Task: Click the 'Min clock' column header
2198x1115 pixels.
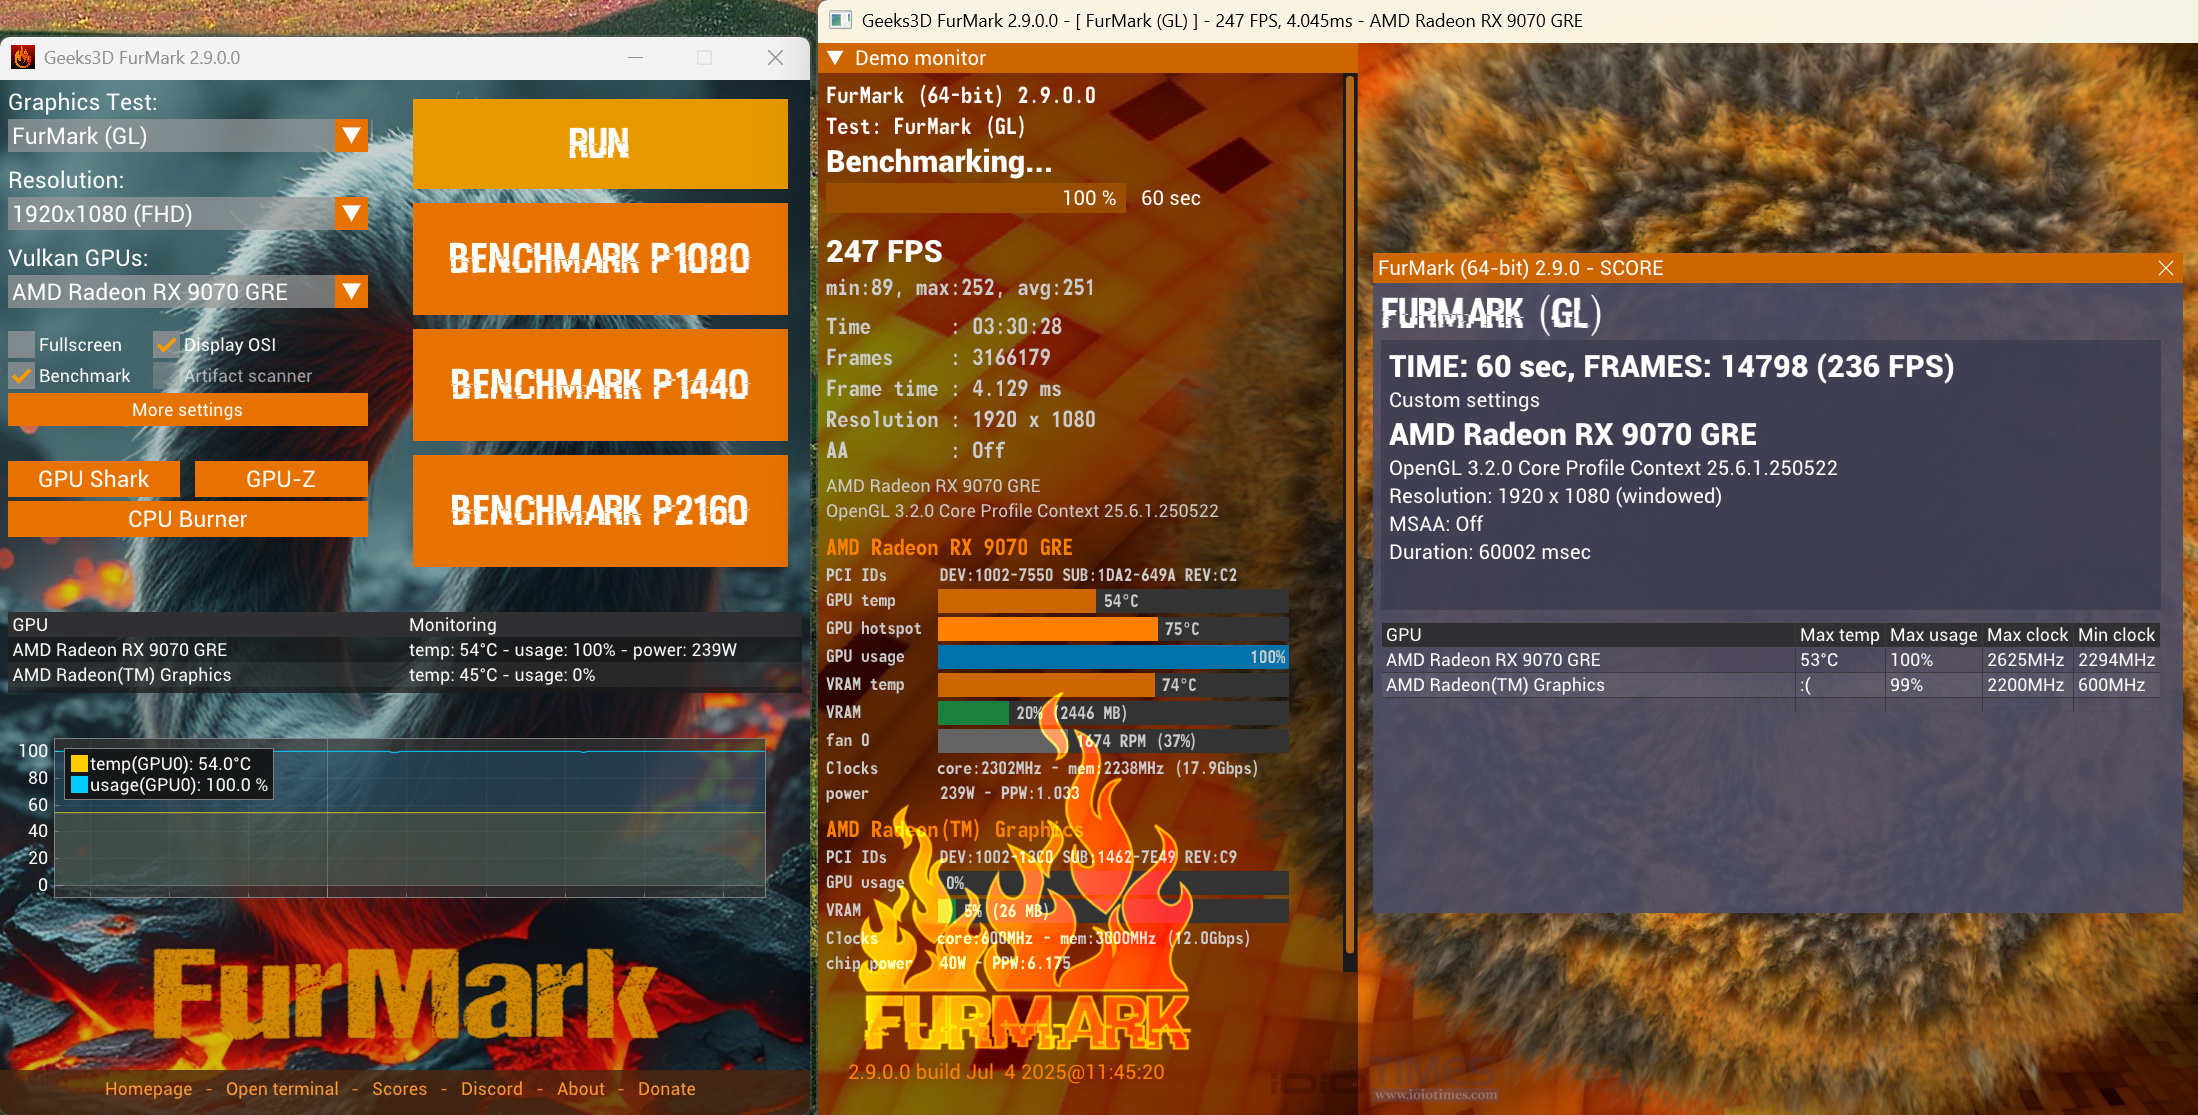Action: coord(2116,635)
